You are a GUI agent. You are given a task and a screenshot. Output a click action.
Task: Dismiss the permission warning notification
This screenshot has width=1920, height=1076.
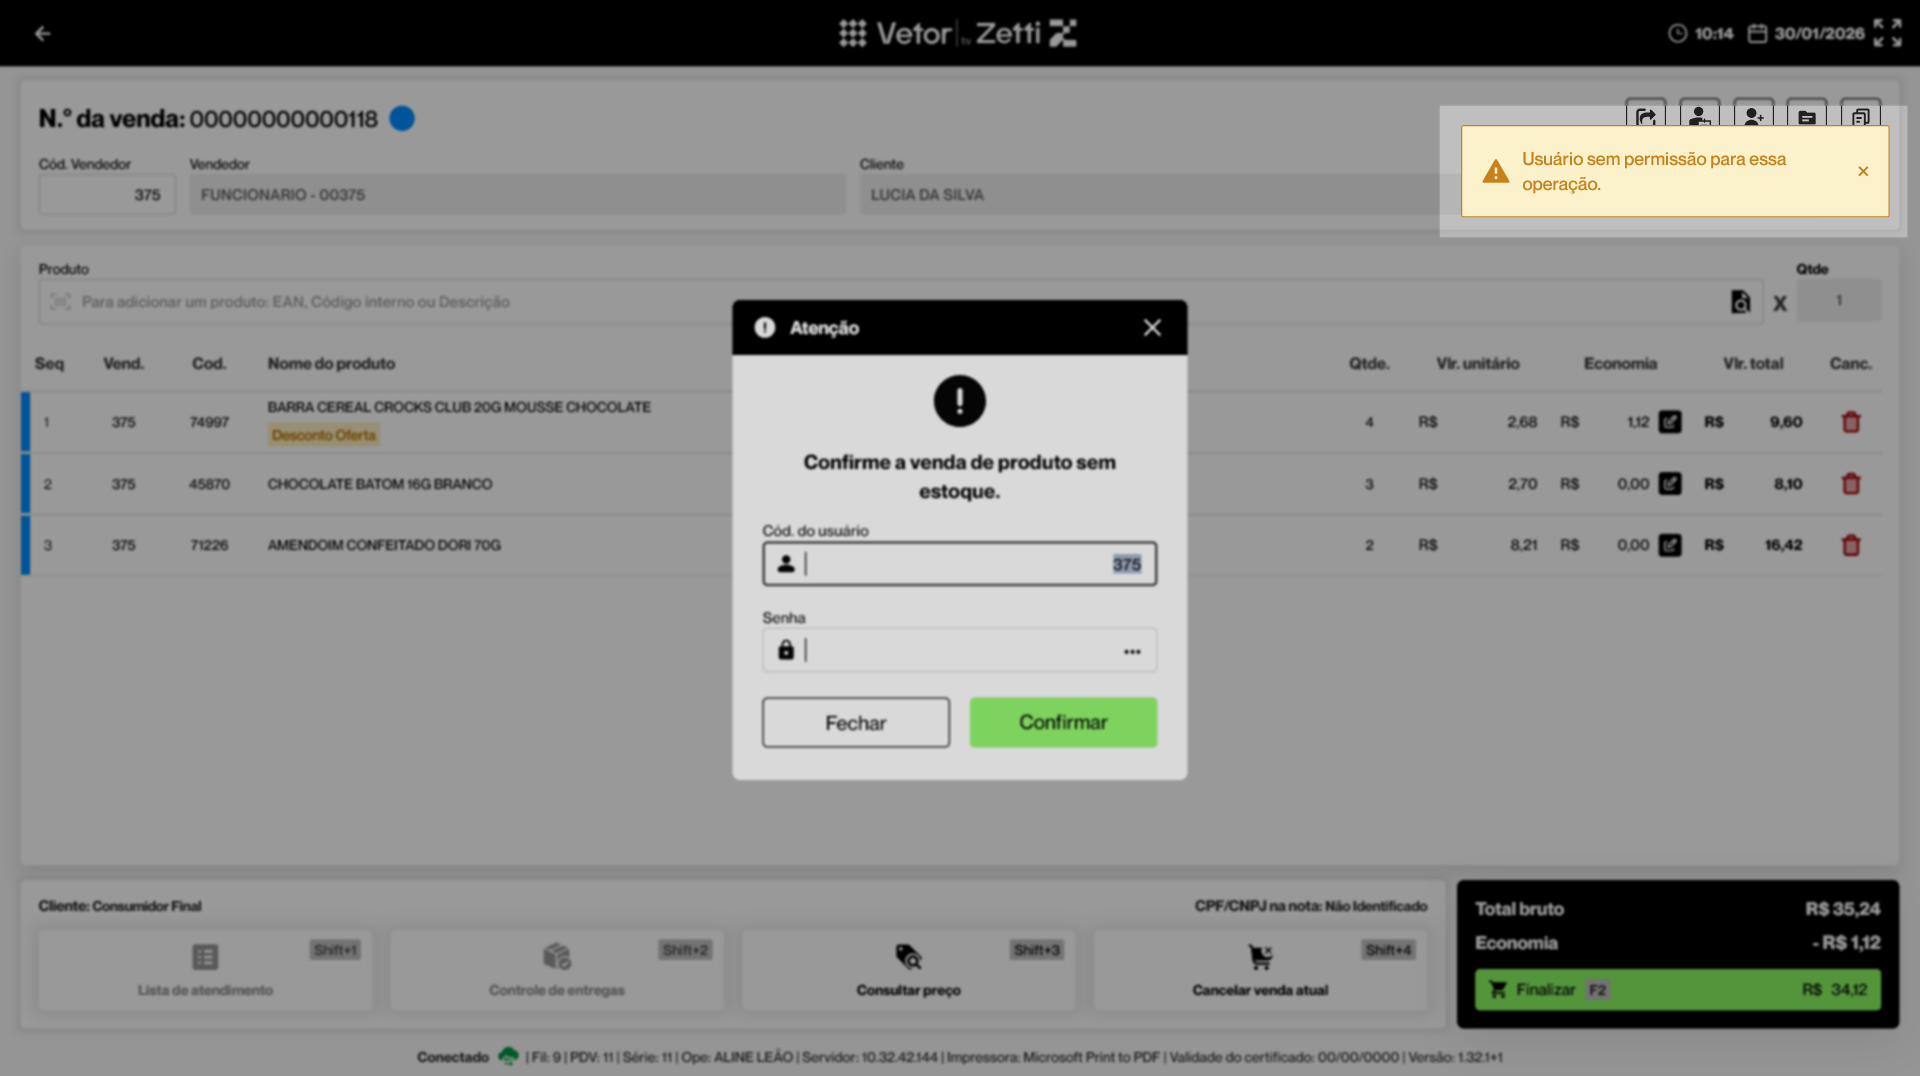(x=1863, y=171)
